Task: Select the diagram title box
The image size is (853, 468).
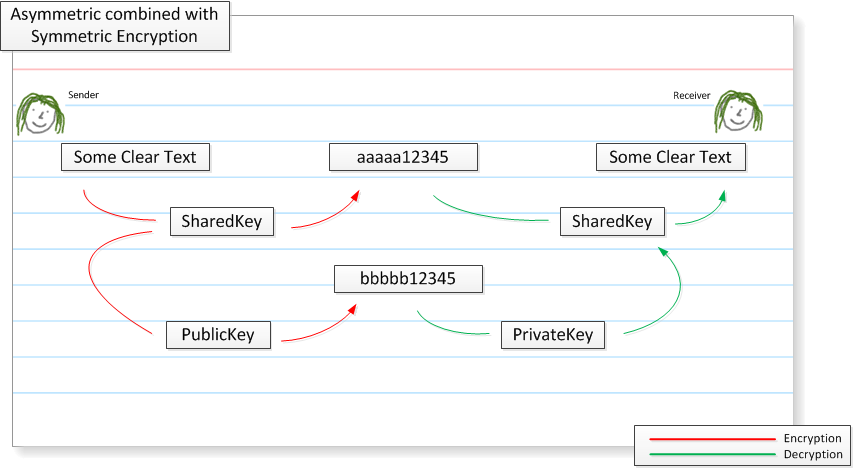Action: click(x=115, y=26)
